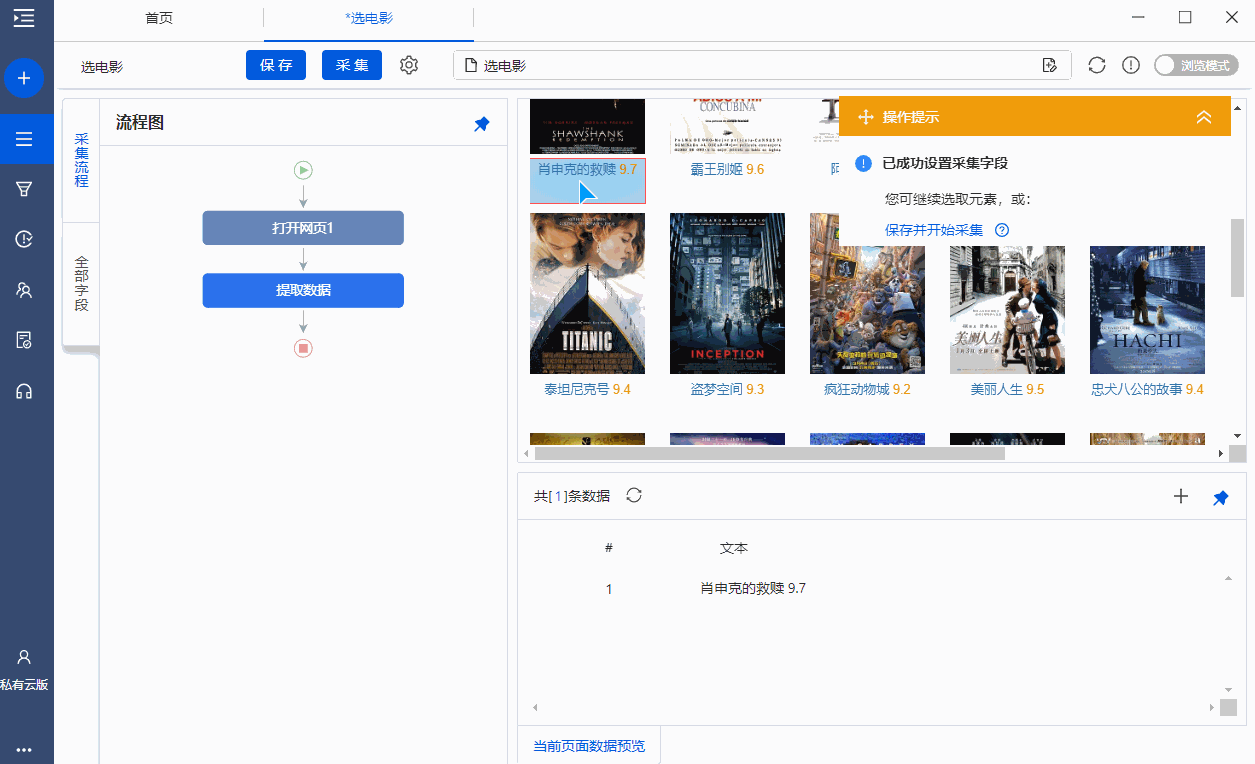1255x764 pixels.
Task: Click row number 1 in data table
Action: (x=609, y=589)
